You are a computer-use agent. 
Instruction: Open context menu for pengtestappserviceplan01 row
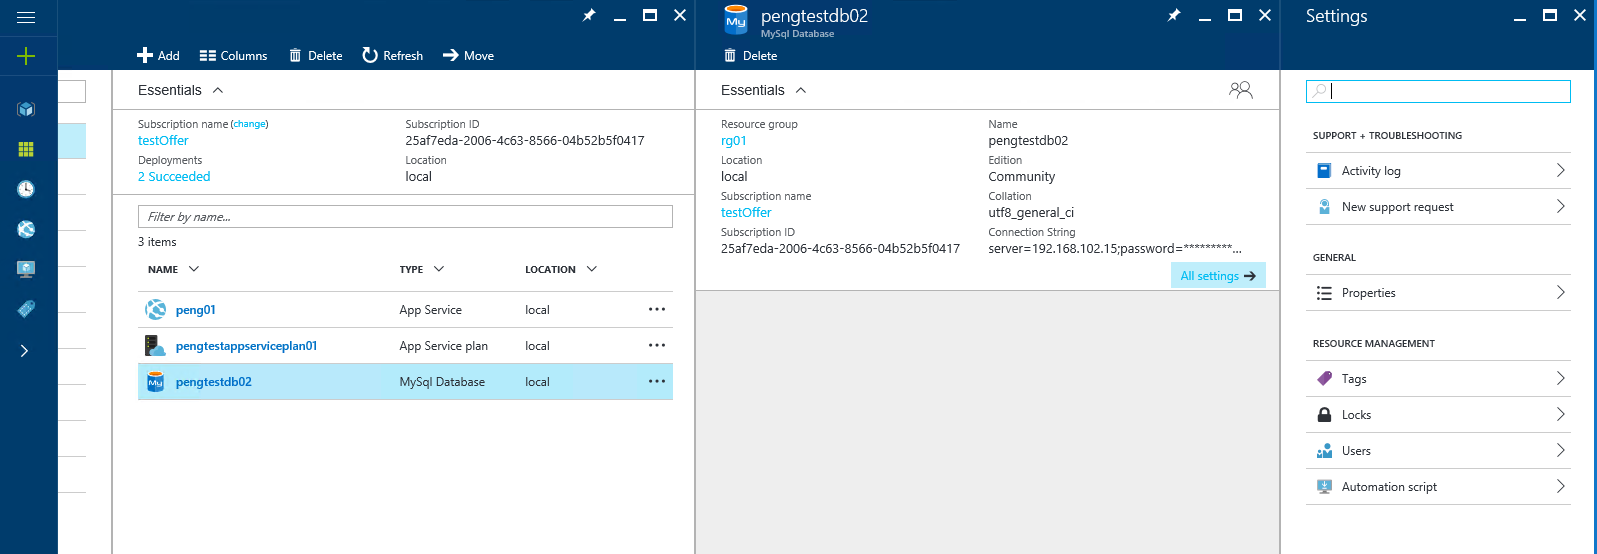(x=657, y=346)
